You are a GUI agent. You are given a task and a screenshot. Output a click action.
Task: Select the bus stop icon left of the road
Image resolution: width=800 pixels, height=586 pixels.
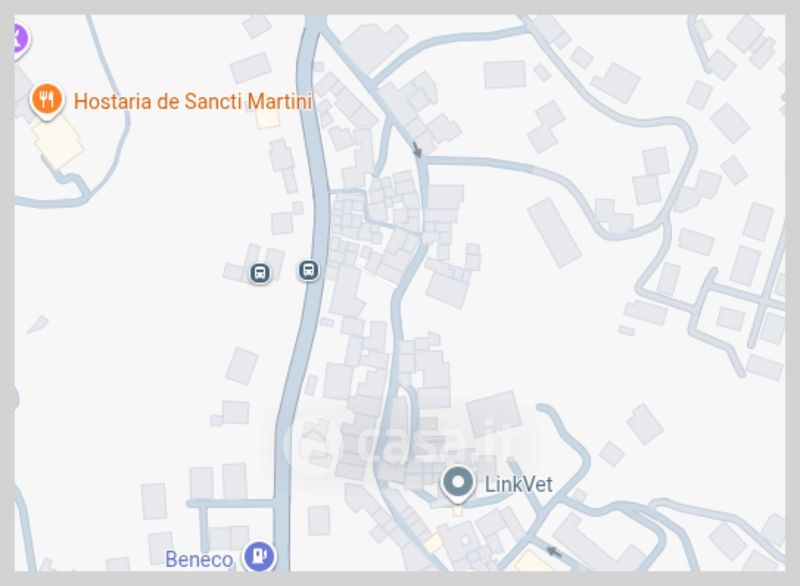(260, 273)
